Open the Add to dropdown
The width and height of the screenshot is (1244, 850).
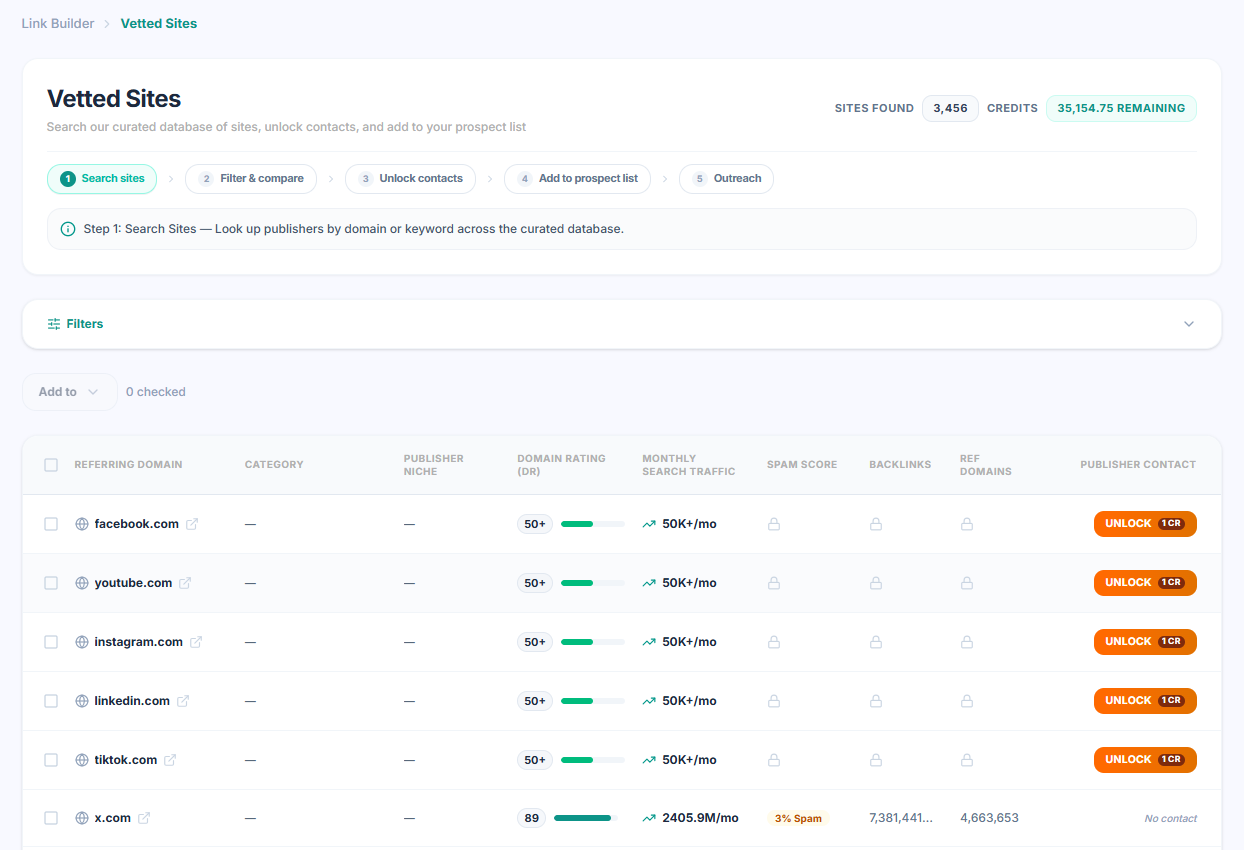point(69,392)
